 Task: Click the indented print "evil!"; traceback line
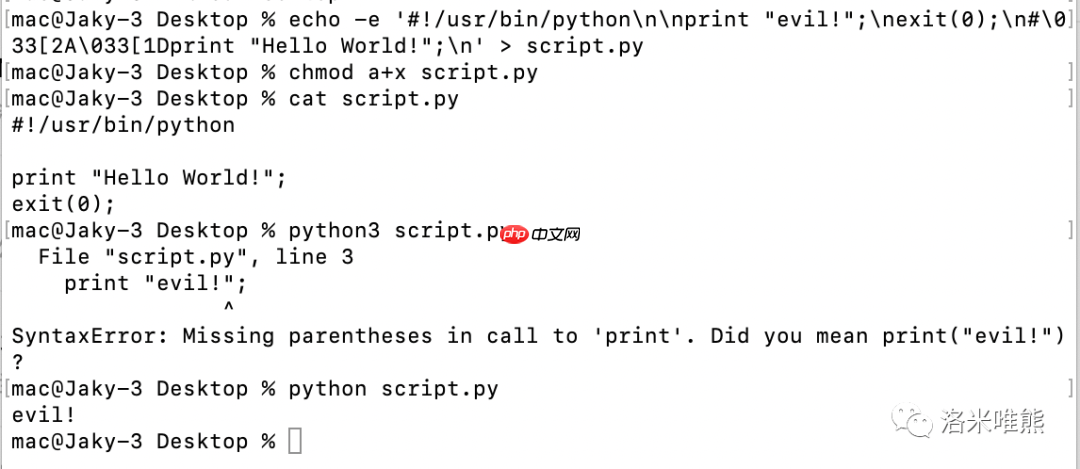click(155, 283)
